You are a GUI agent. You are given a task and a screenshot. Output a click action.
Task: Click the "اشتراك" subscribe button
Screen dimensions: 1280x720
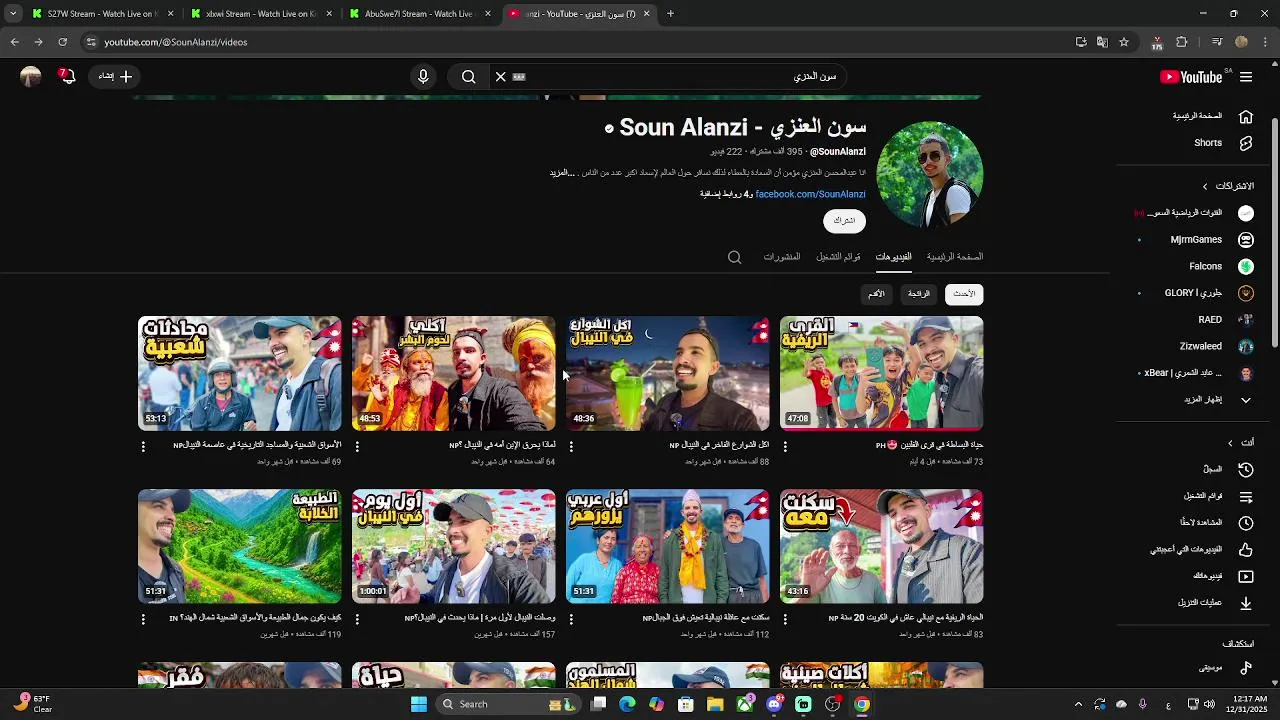coord(844,221)
